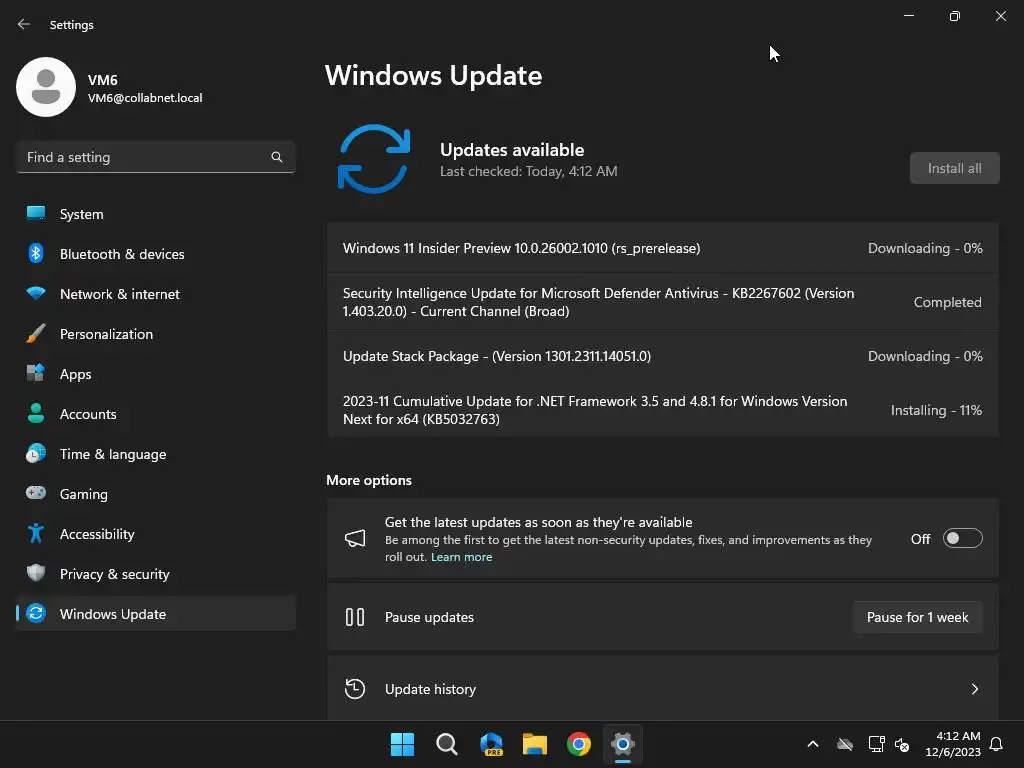Click the Accounts person icon
This screenshot has width=1024, height=768.
(36, 413)
